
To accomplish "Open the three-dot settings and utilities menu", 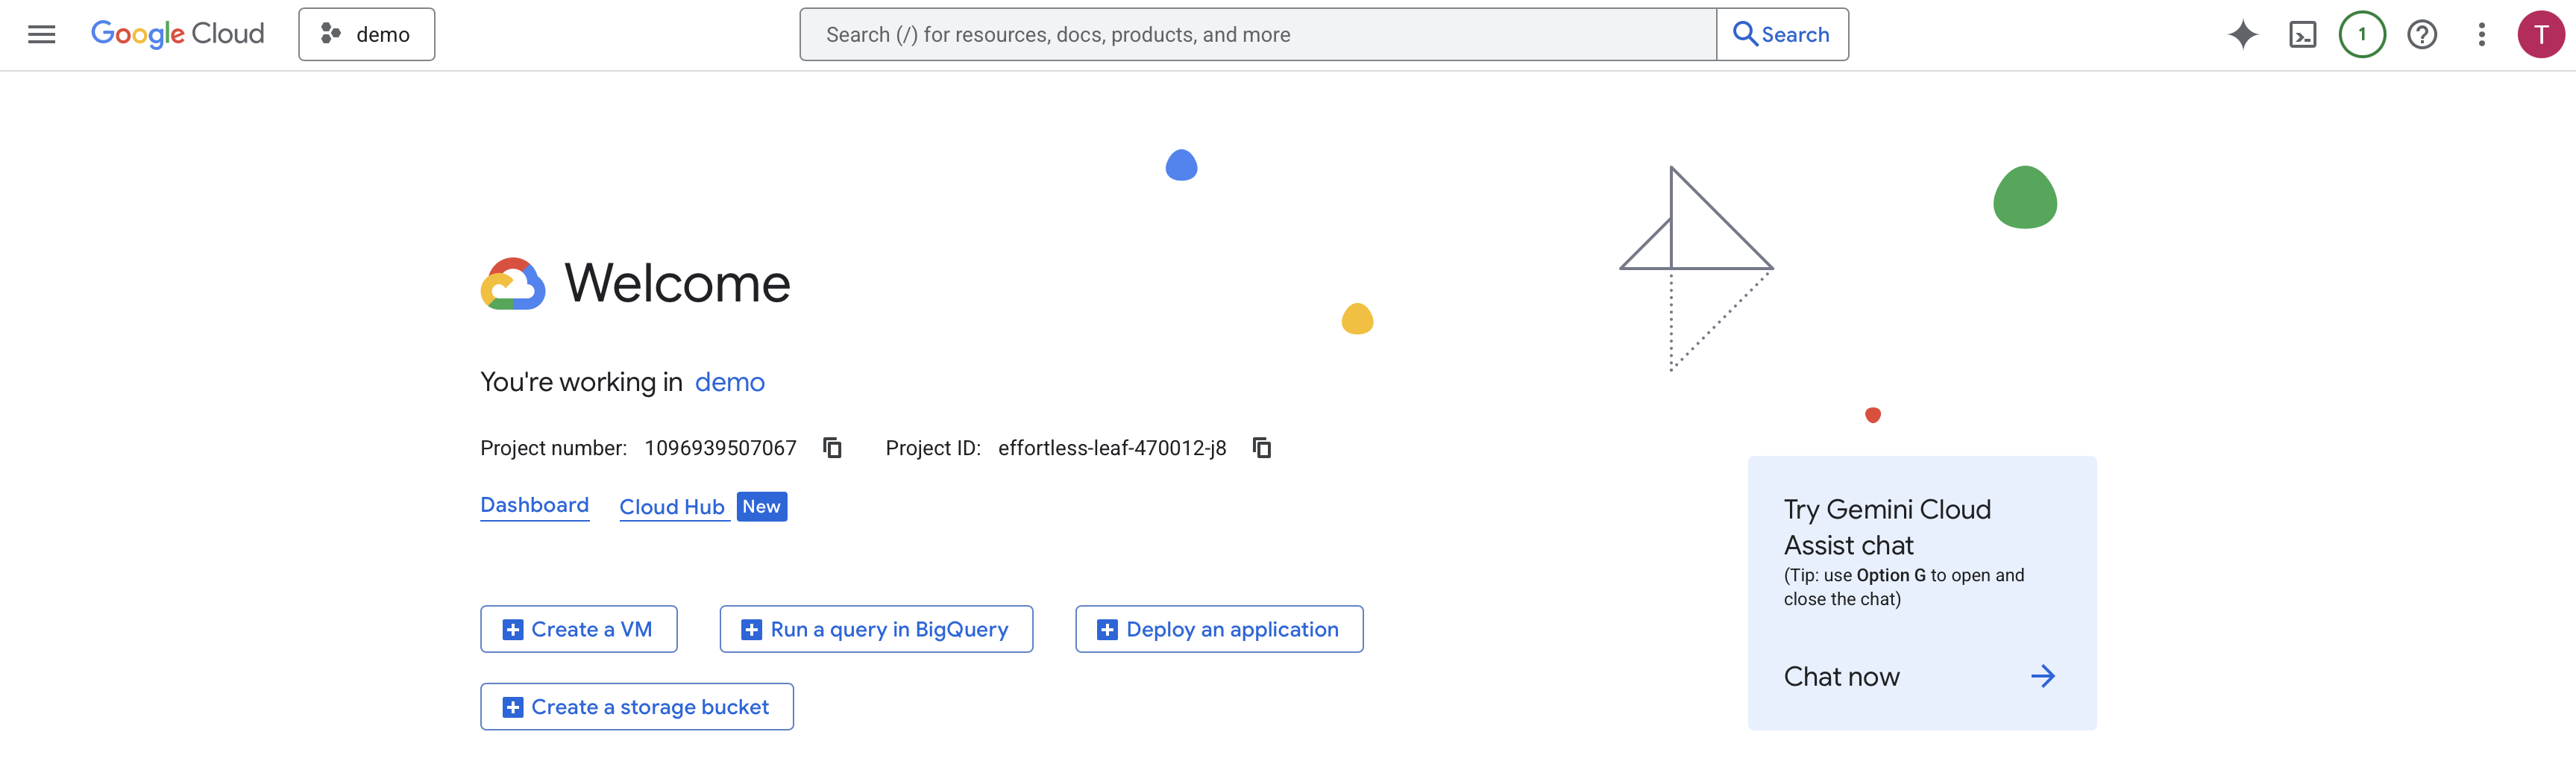I will (2481, 35).
